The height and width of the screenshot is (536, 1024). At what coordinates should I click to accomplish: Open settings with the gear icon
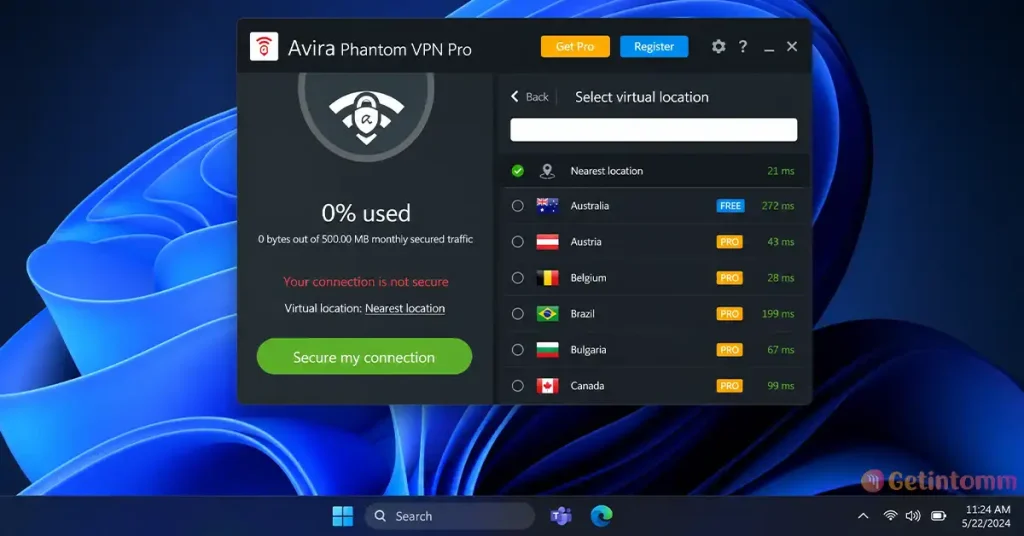(x=718, y=46)
